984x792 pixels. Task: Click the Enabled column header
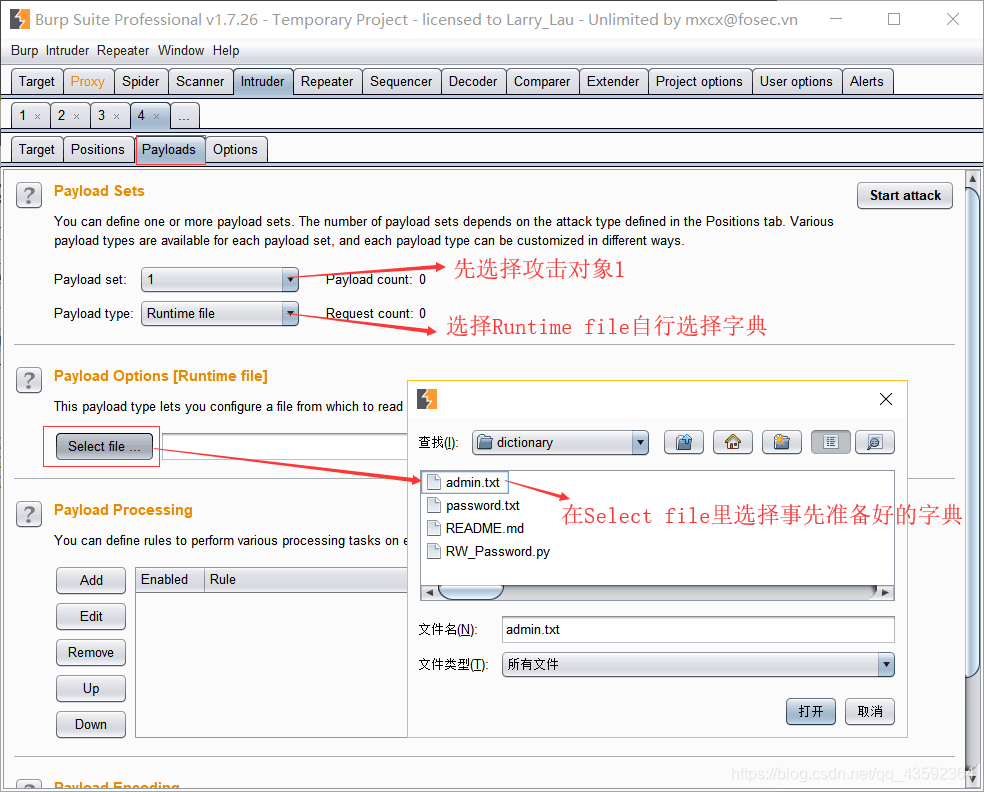pyautogui.click(x=170, y=580)
